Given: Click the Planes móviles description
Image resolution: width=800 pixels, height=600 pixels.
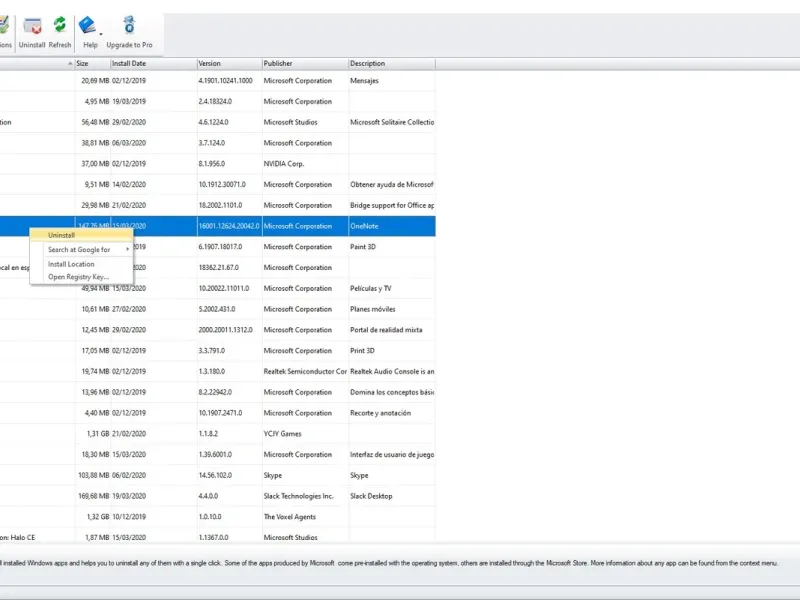Looking at the screenshot, I should (x=372, y=309).
